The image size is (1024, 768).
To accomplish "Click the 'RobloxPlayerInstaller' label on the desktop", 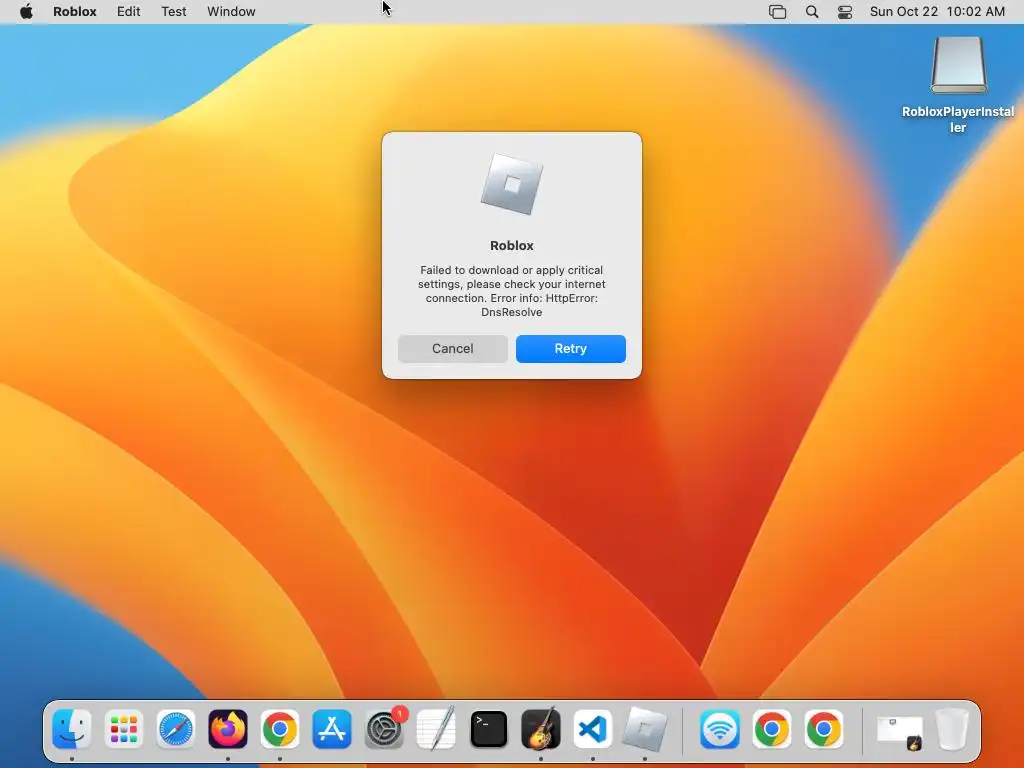I will (x=958, y=120).
